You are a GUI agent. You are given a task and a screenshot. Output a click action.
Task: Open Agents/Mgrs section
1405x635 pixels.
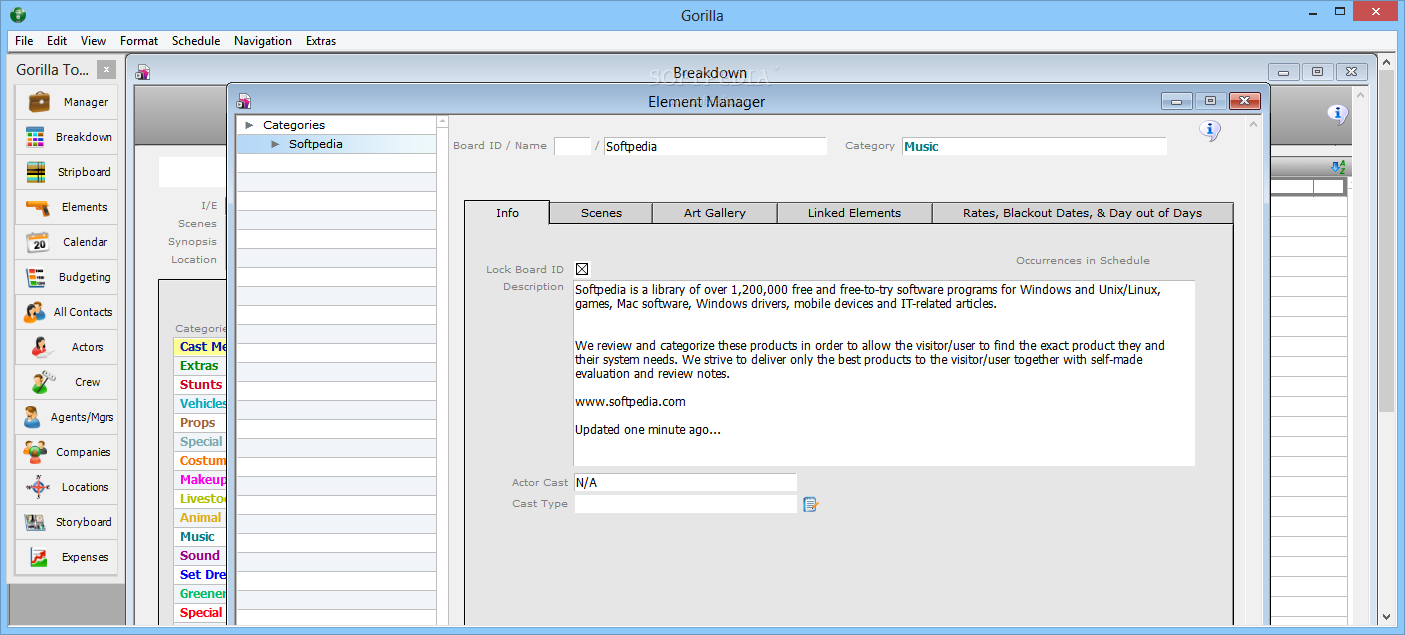pos(66,417)
